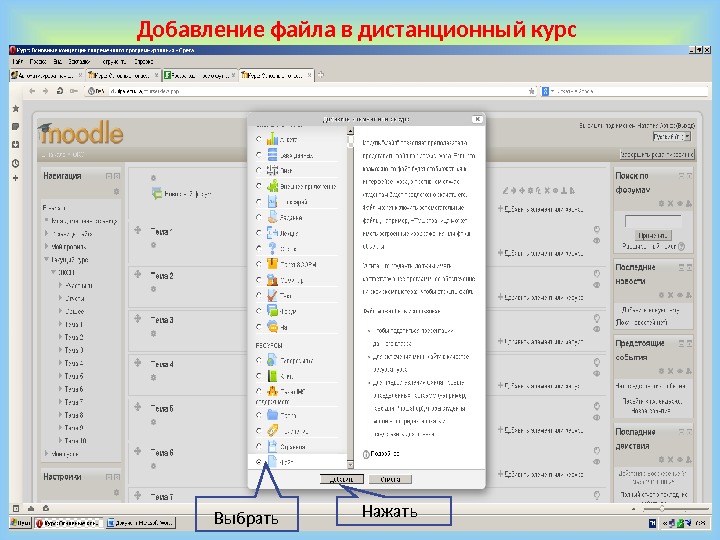
Task: Expand Тема 5 node in Навигация tree
Action: click(61, 376)
